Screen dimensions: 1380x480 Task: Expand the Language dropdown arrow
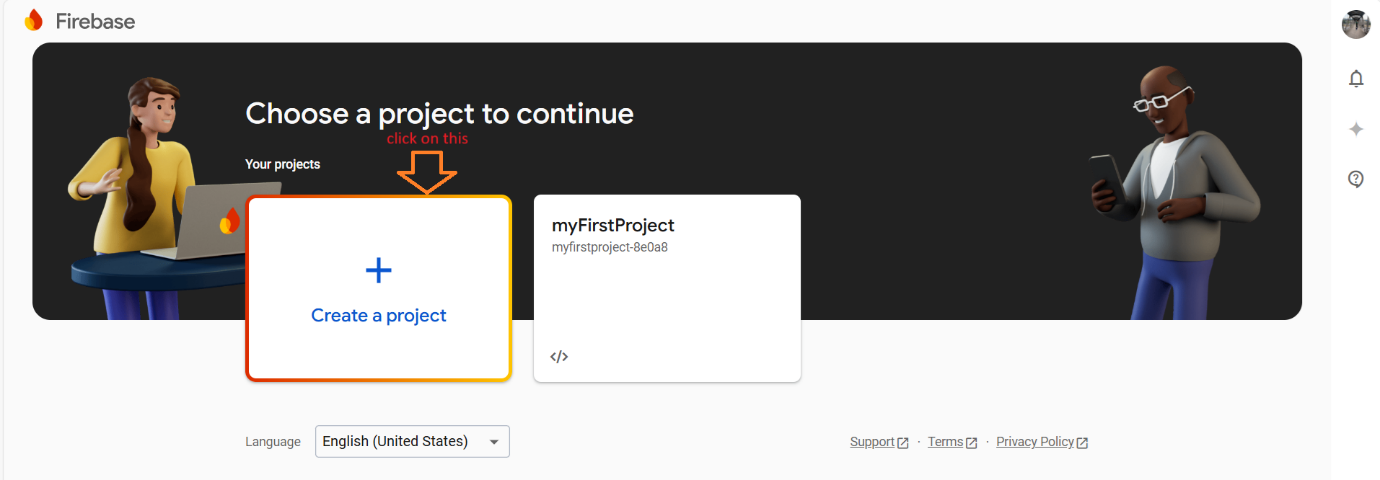point(493,442)
